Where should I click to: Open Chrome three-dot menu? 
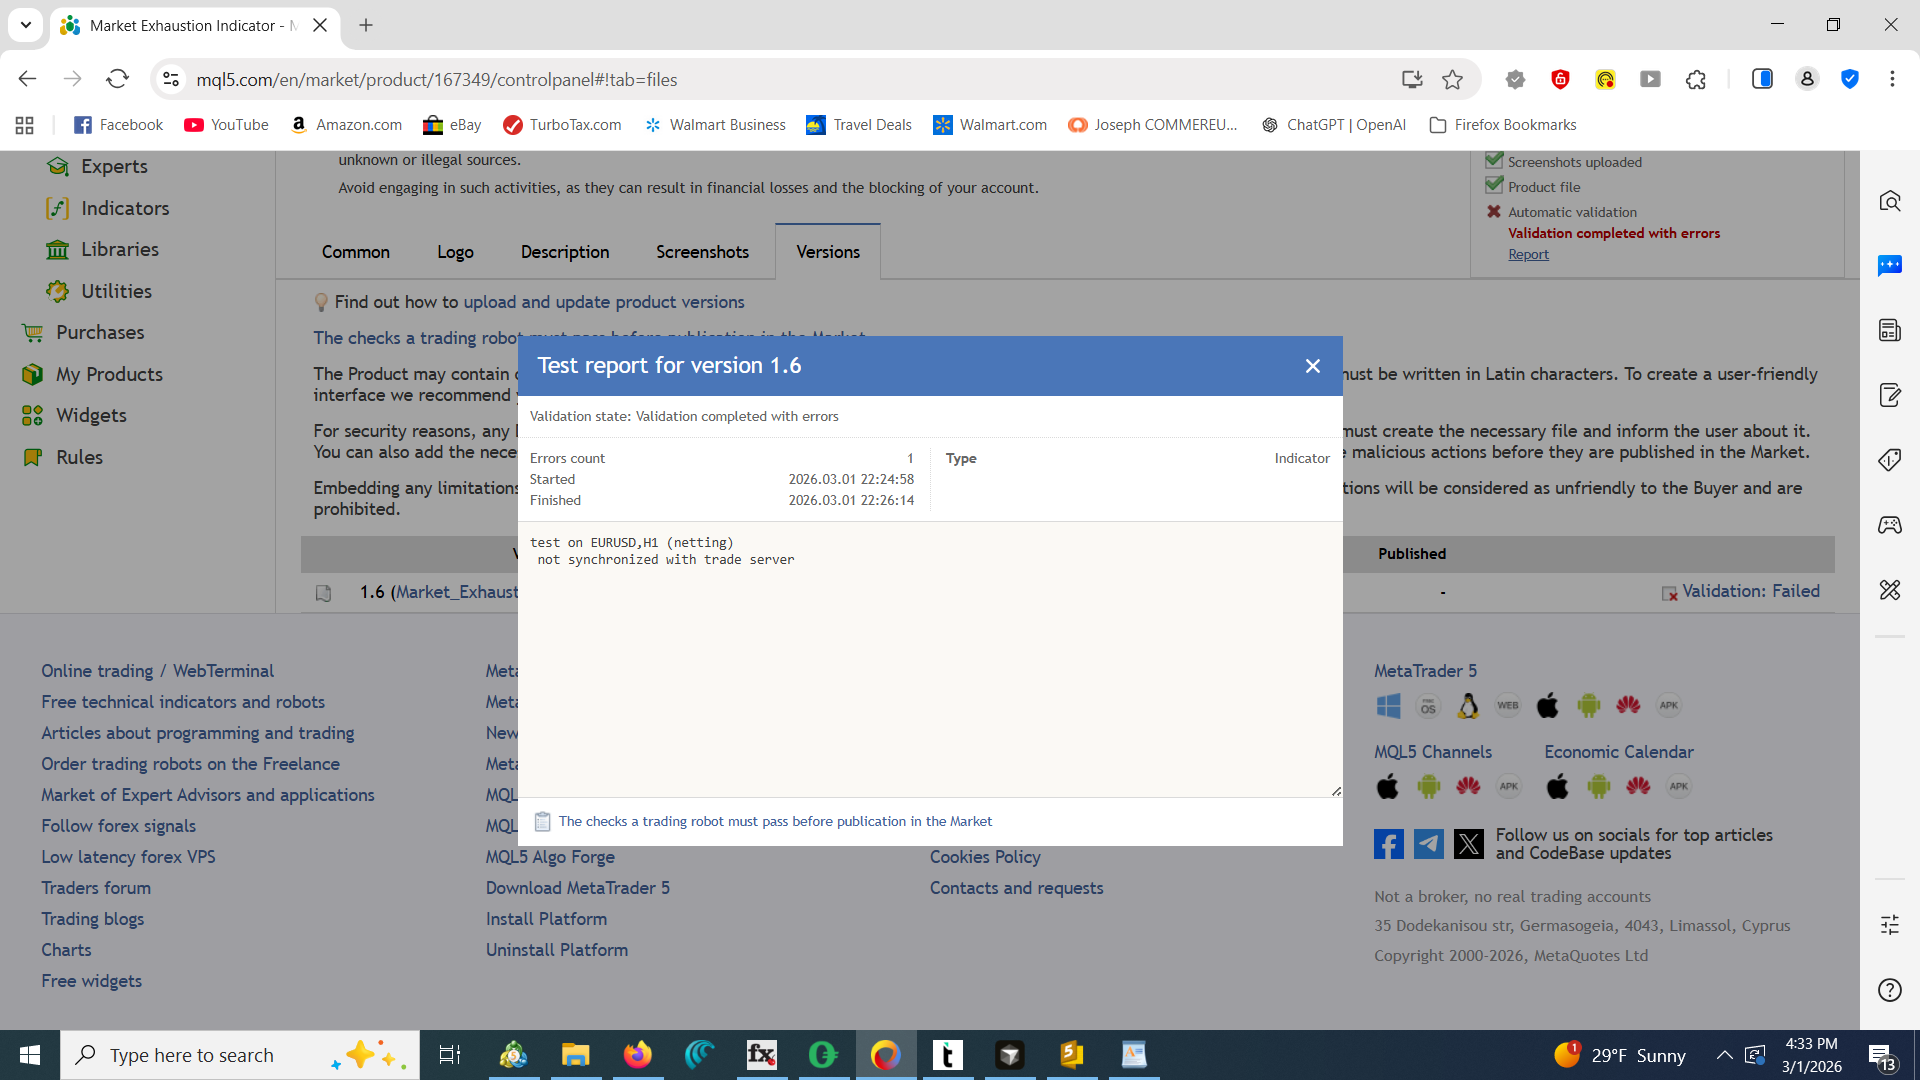(1892, 80)
